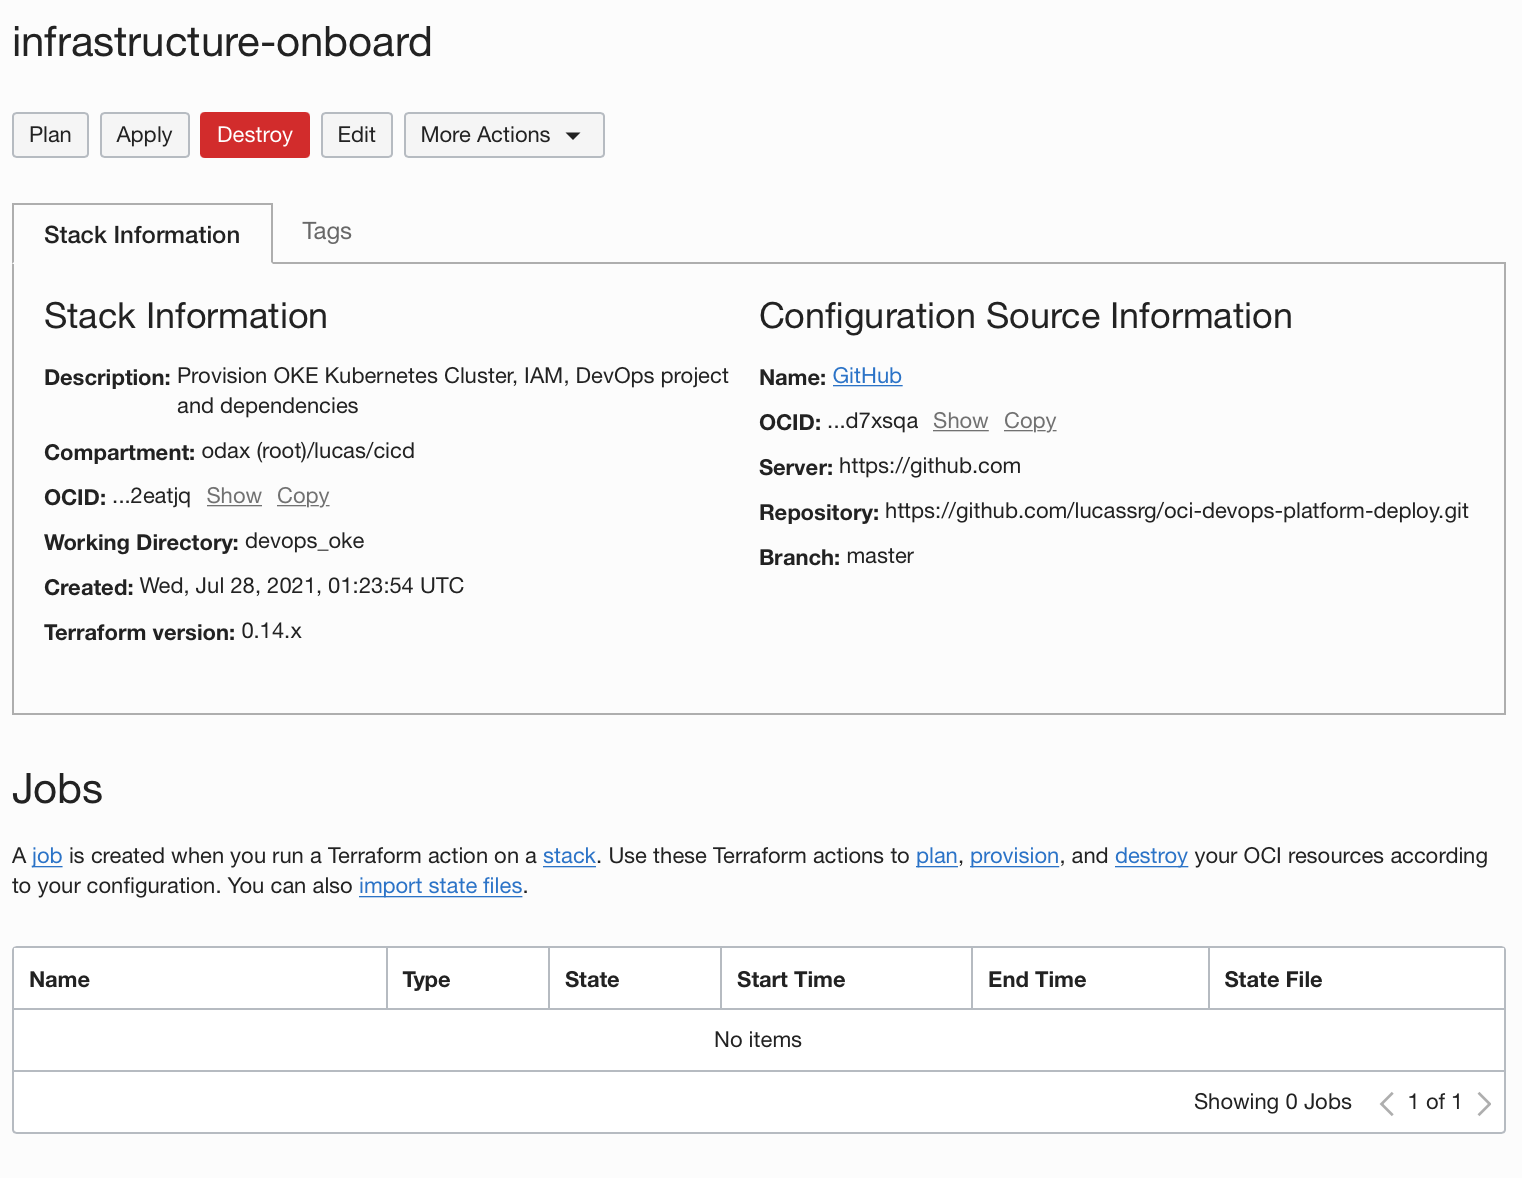1522x1178 pixels.
Task: Follow the plan link in Jobs description
Action: (936, 856)
